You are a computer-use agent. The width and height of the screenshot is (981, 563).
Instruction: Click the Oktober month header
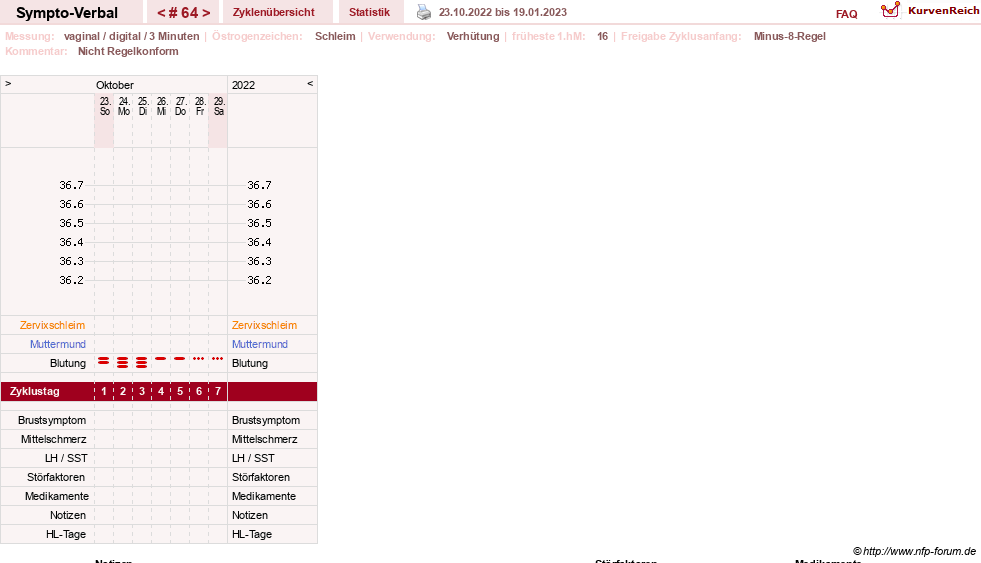tap(114, 85)
